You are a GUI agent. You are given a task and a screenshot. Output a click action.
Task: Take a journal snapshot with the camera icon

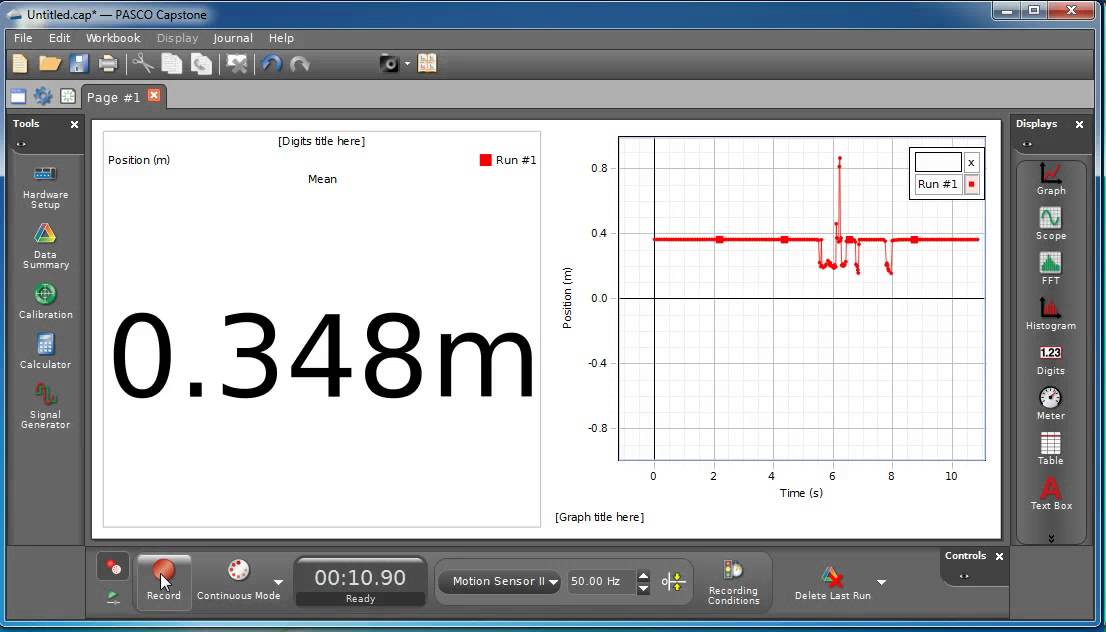[389, 63]
